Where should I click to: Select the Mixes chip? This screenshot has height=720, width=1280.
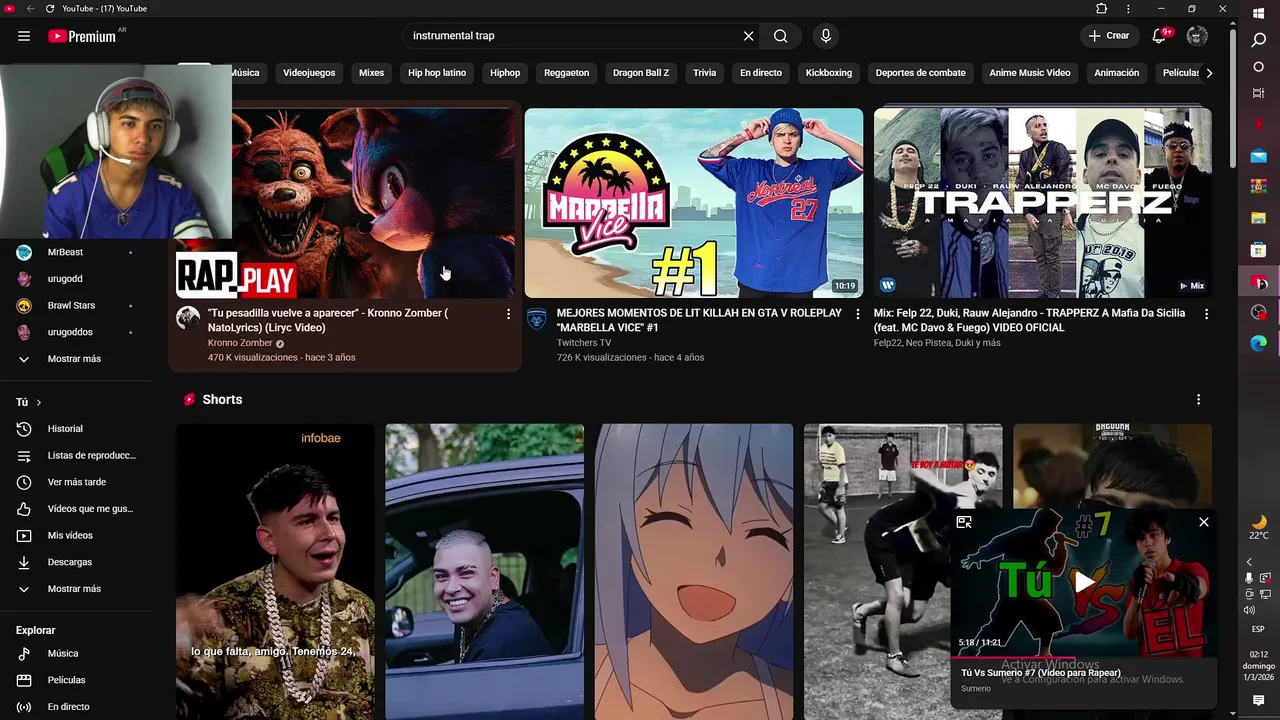pos(371,73)
